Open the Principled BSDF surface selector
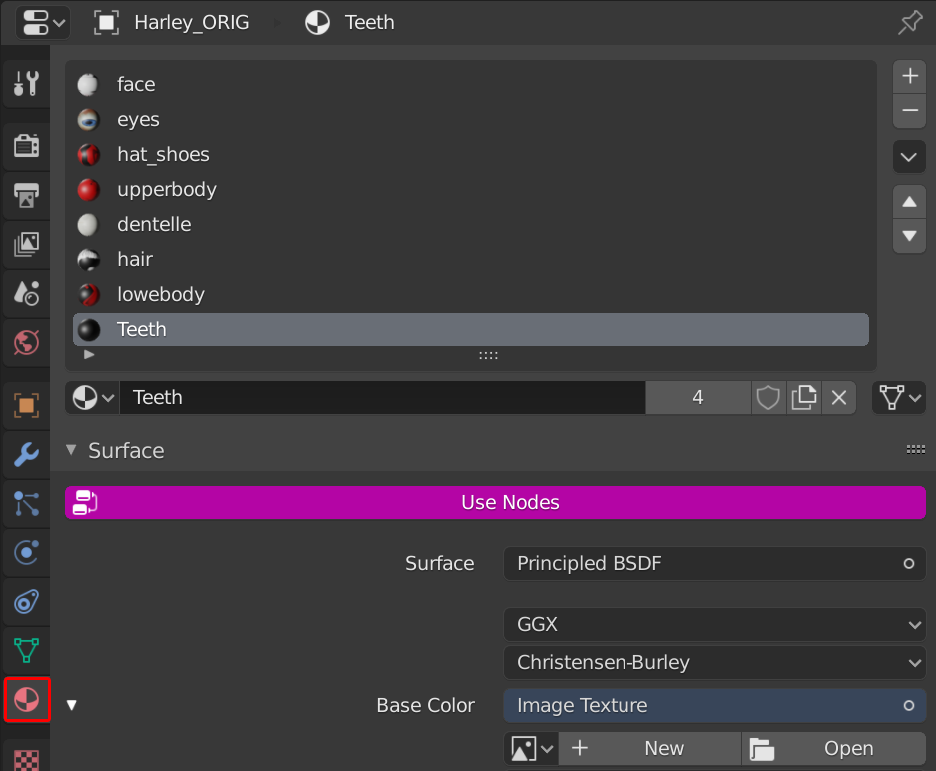 click(x=715, y=563)
